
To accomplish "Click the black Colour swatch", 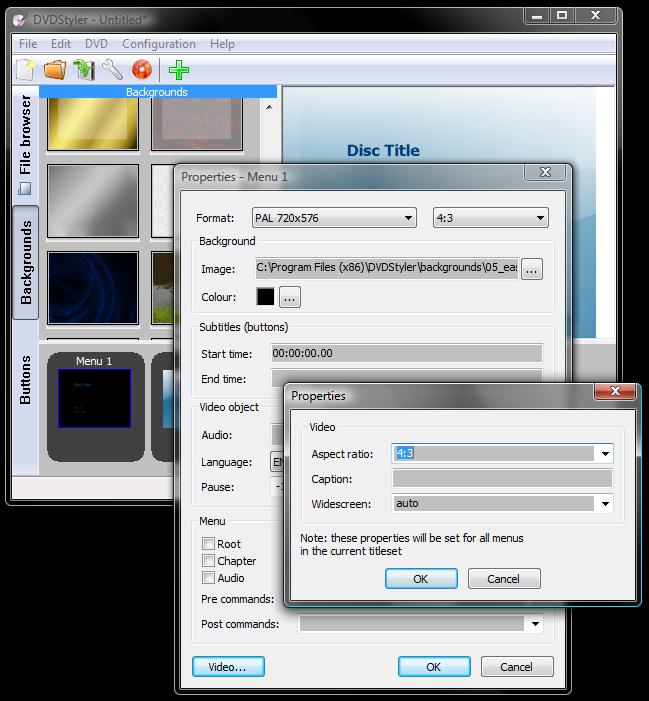I will coord(265,297).
